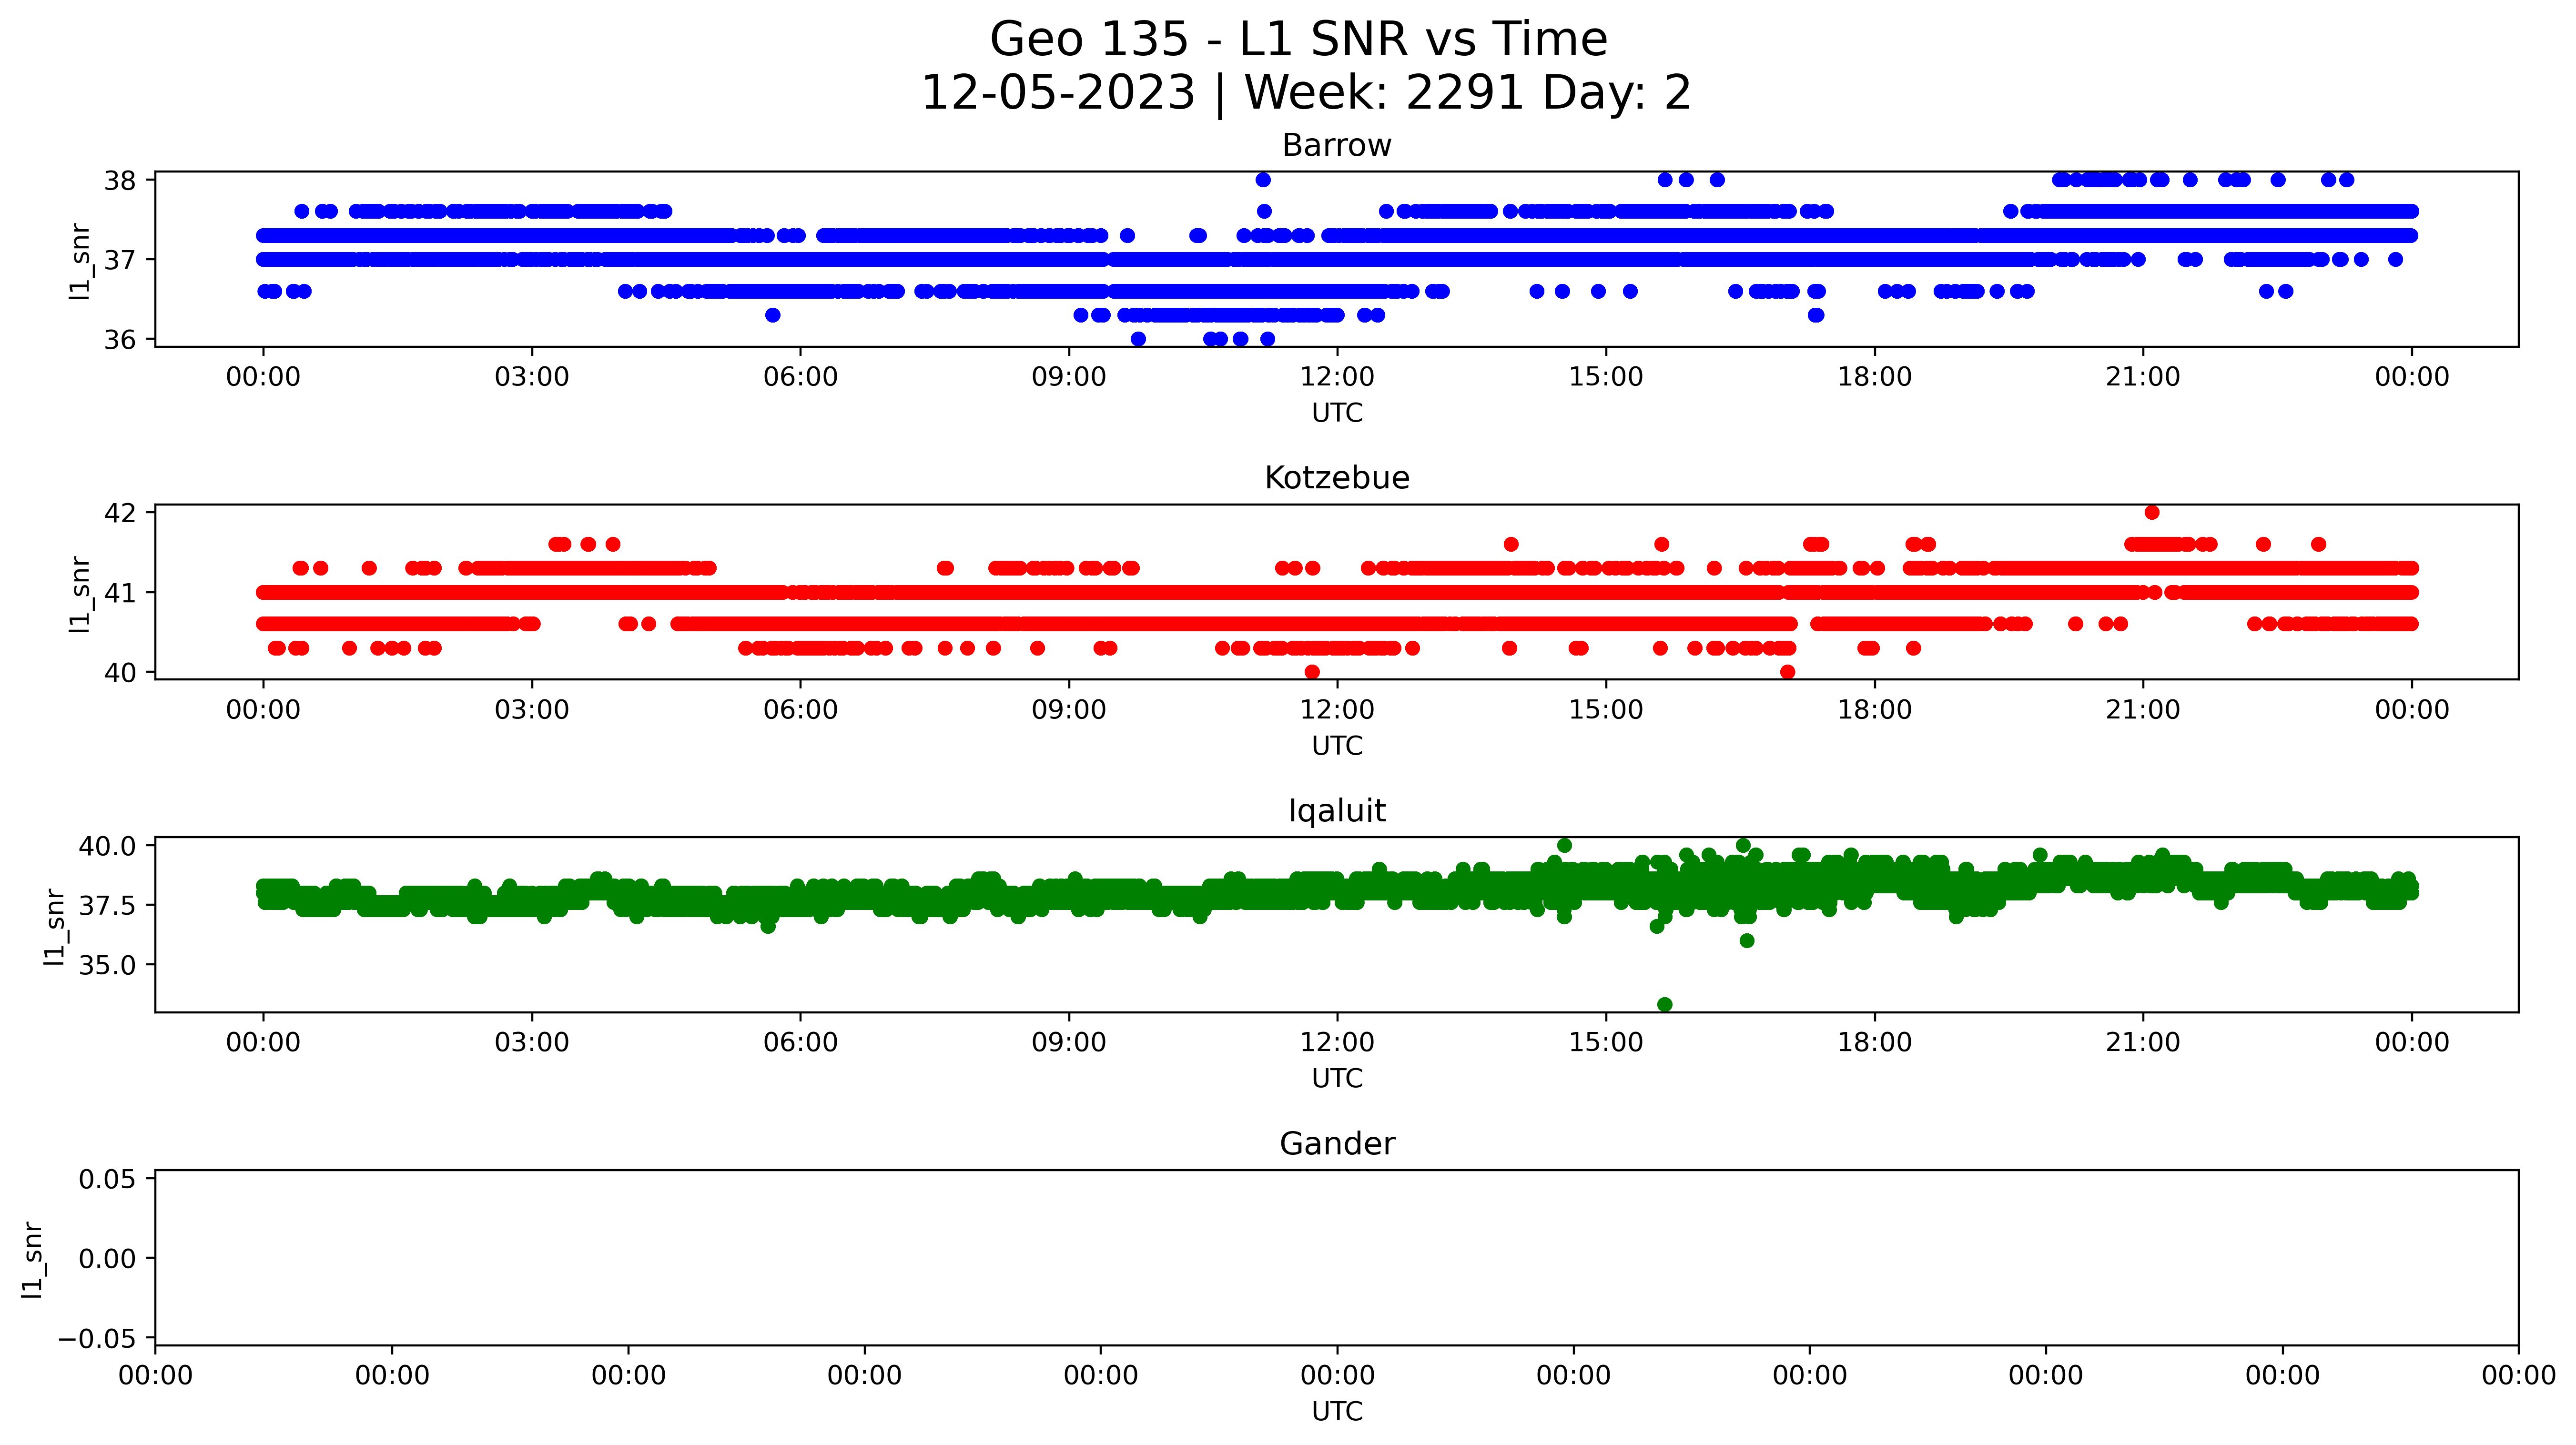
Task: Click the "41" y-tick on the Kotzebue plot
Action: (120, 594)
